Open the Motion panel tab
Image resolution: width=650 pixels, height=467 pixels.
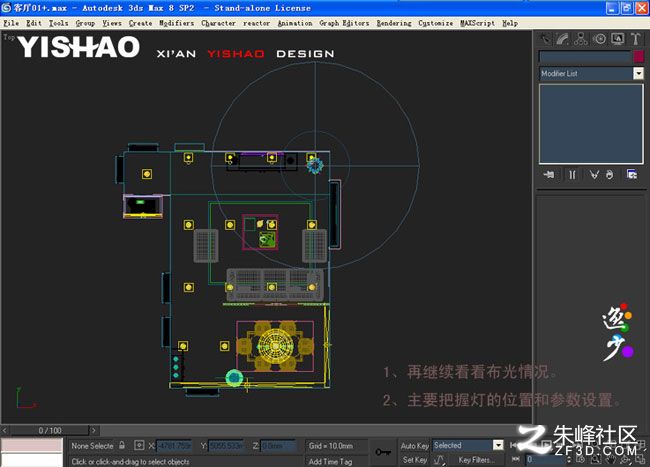[599, 39]
